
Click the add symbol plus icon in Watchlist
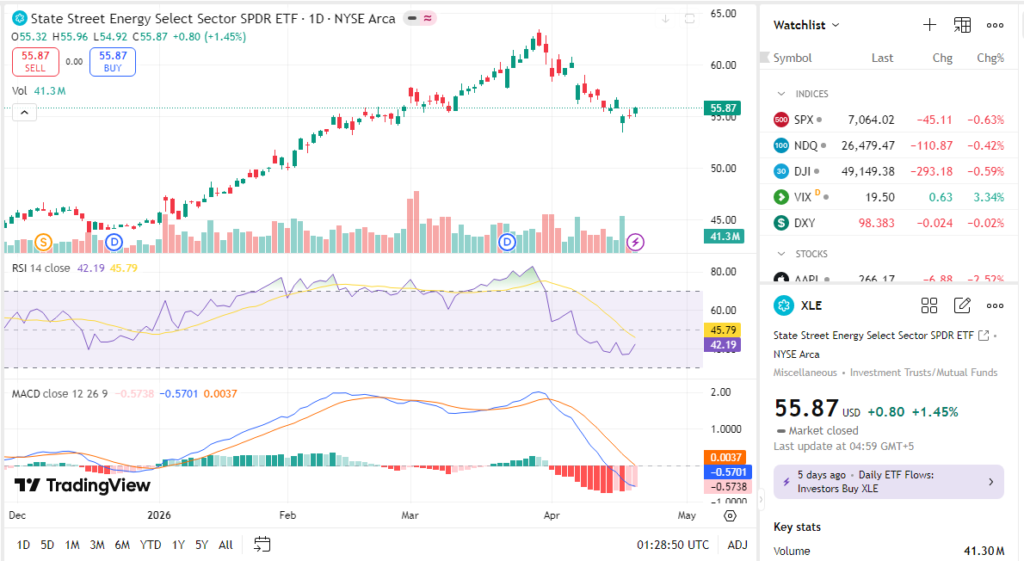click(929, 25)
